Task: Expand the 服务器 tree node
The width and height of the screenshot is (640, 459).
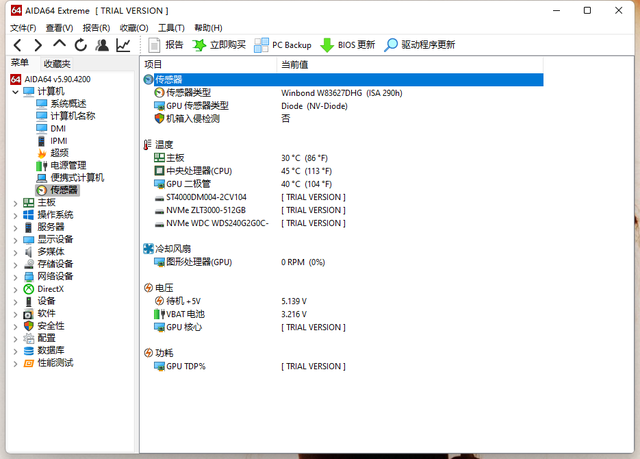Action: pos(15,228)
